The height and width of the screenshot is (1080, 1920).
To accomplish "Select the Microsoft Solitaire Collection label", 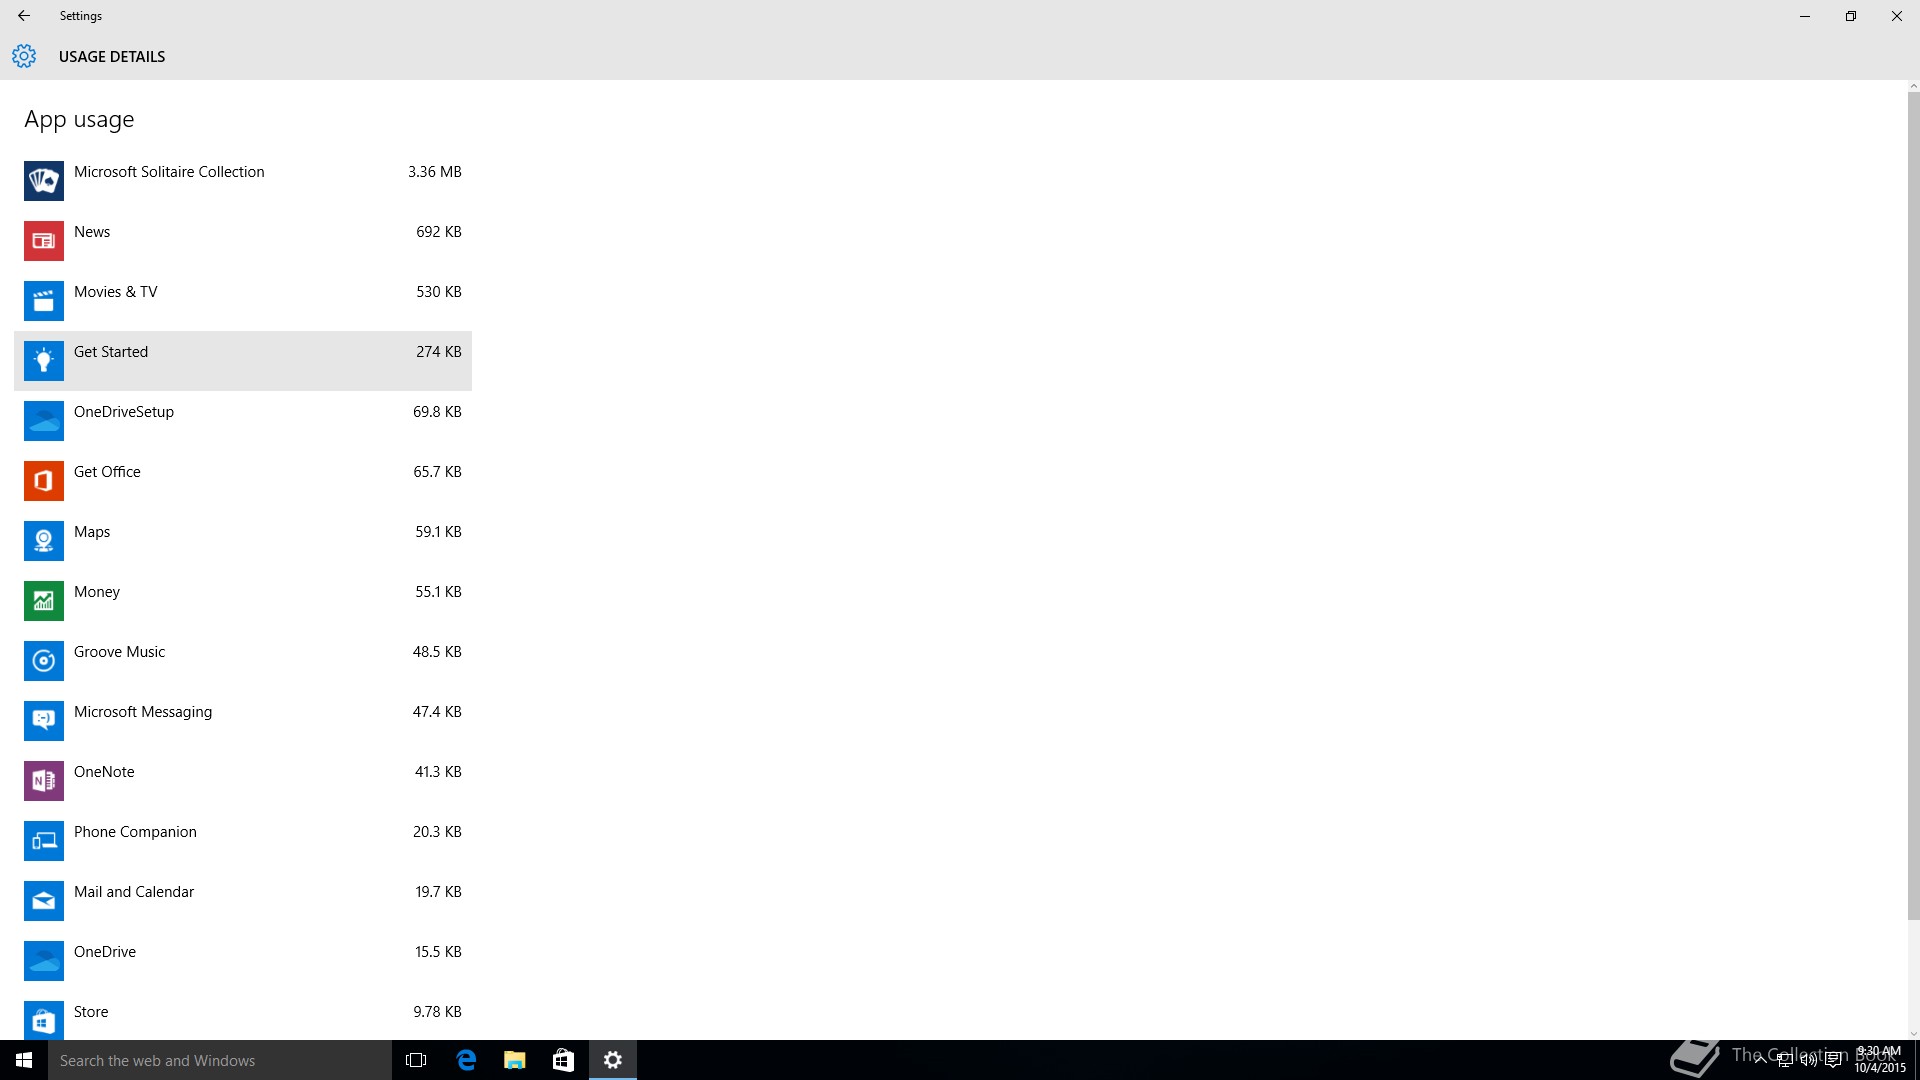I will [169, 172].
